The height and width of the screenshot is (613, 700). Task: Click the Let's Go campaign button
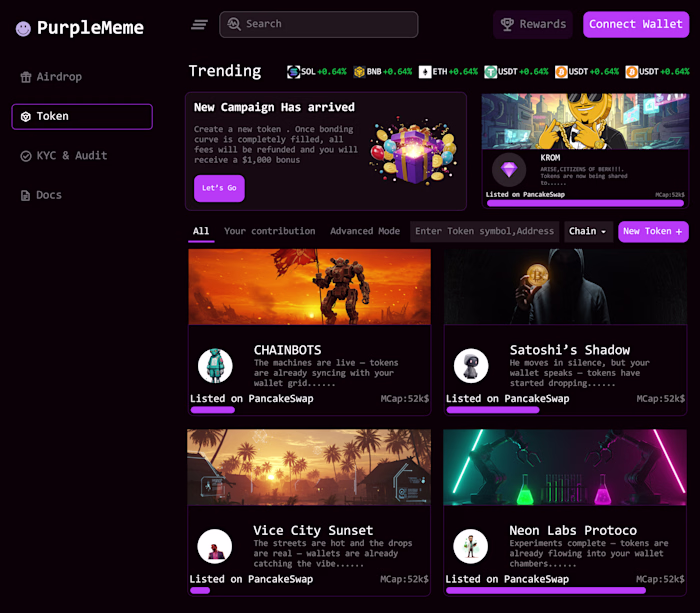[x=219, y=188]
